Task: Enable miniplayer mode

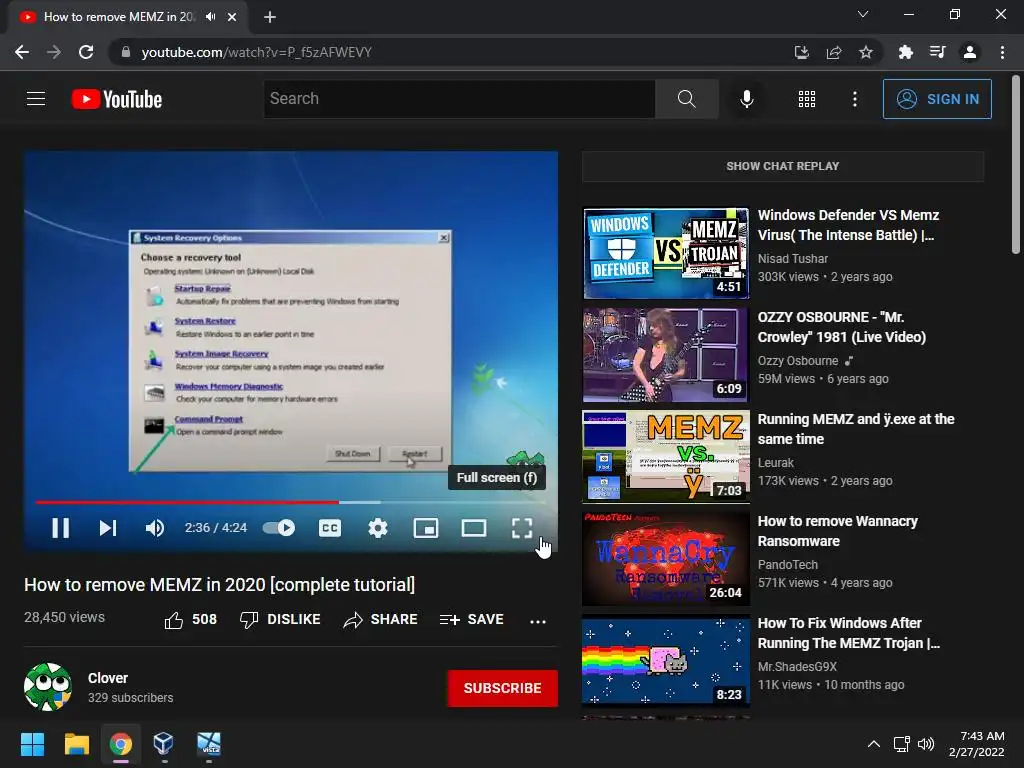Action: 426,528
